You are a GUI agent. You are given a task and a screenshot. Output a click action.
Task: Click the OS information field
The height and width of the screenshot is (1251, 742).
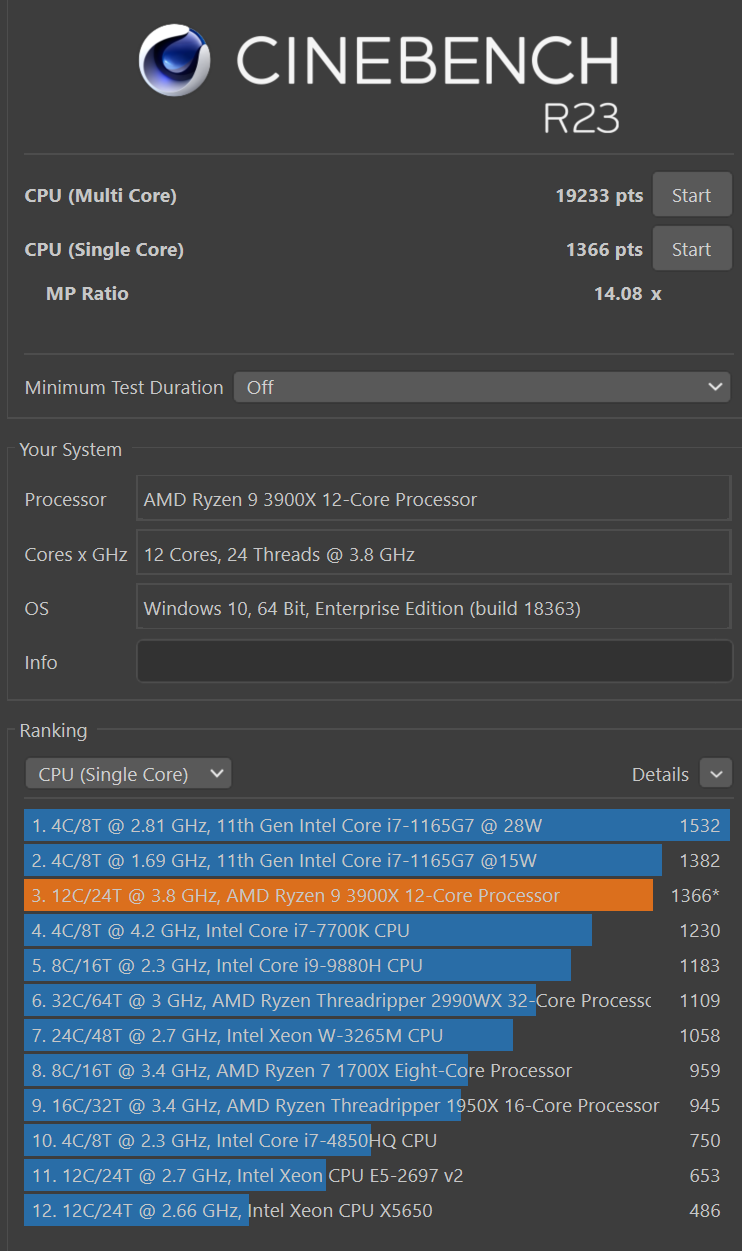pyautogui.click(x=433, y=608)
